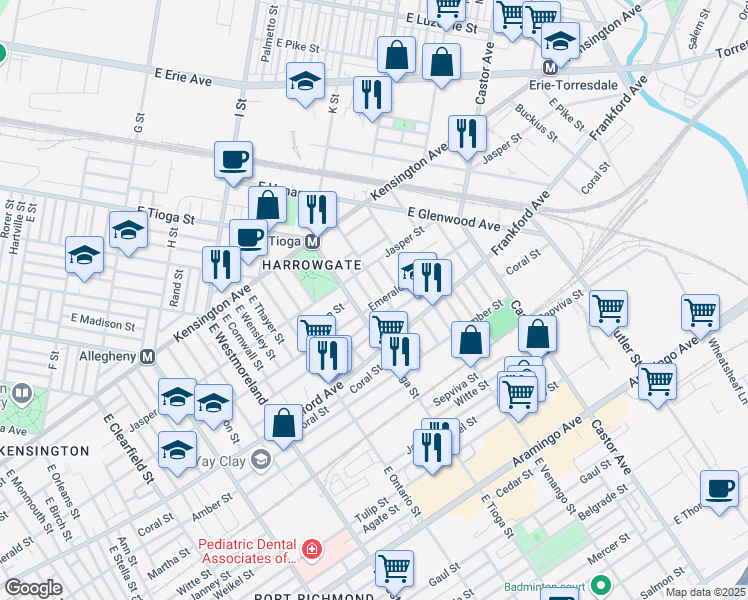Click the Pediatric Dental Associates label
Screen dimensions: 748x600
coord(250,551)
